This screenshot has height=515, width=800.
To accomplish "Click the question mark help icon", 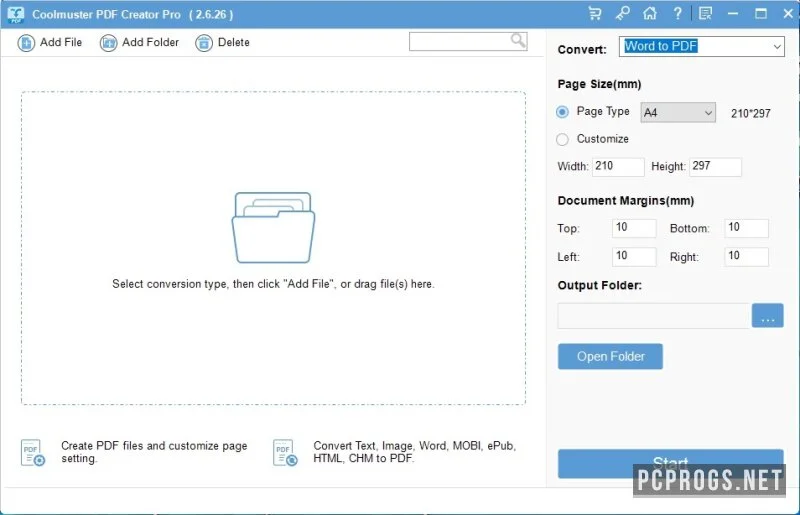I will [678, 13].
